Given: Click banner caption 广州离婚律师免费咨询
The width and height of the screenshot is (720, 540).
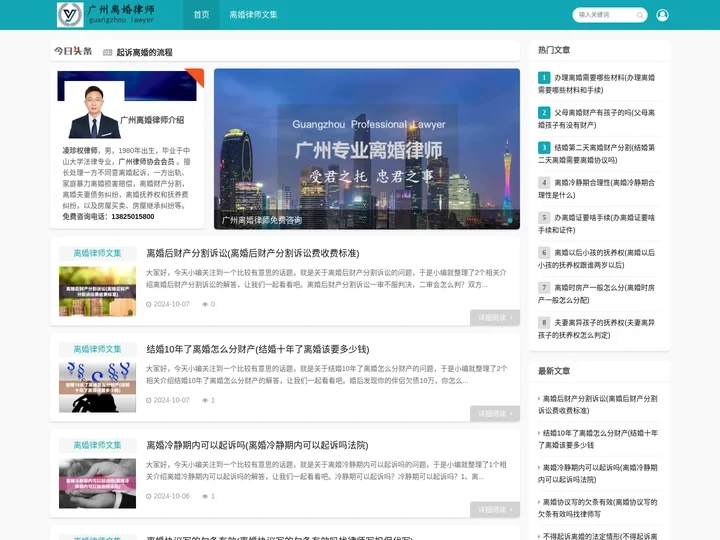Looking at the screenshot, I should pos(262,220).
